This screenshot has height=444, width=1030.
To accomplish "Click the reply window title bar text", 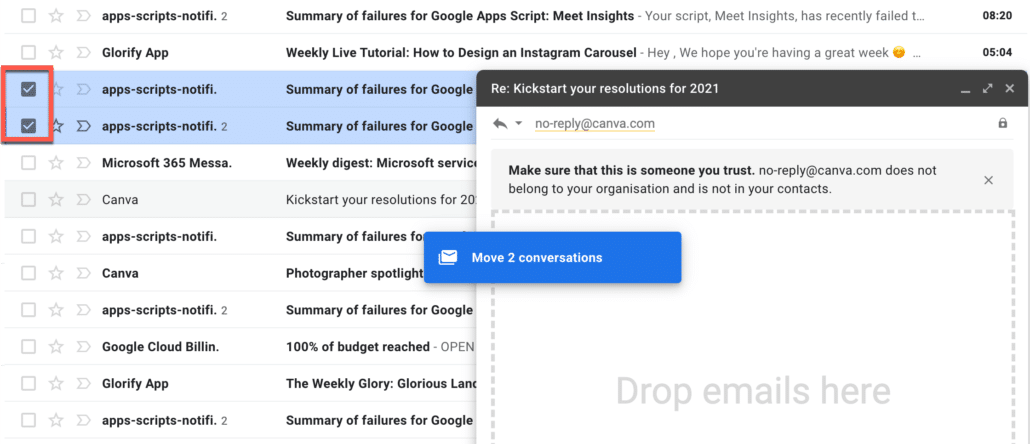I will click(x=604, y=89).
